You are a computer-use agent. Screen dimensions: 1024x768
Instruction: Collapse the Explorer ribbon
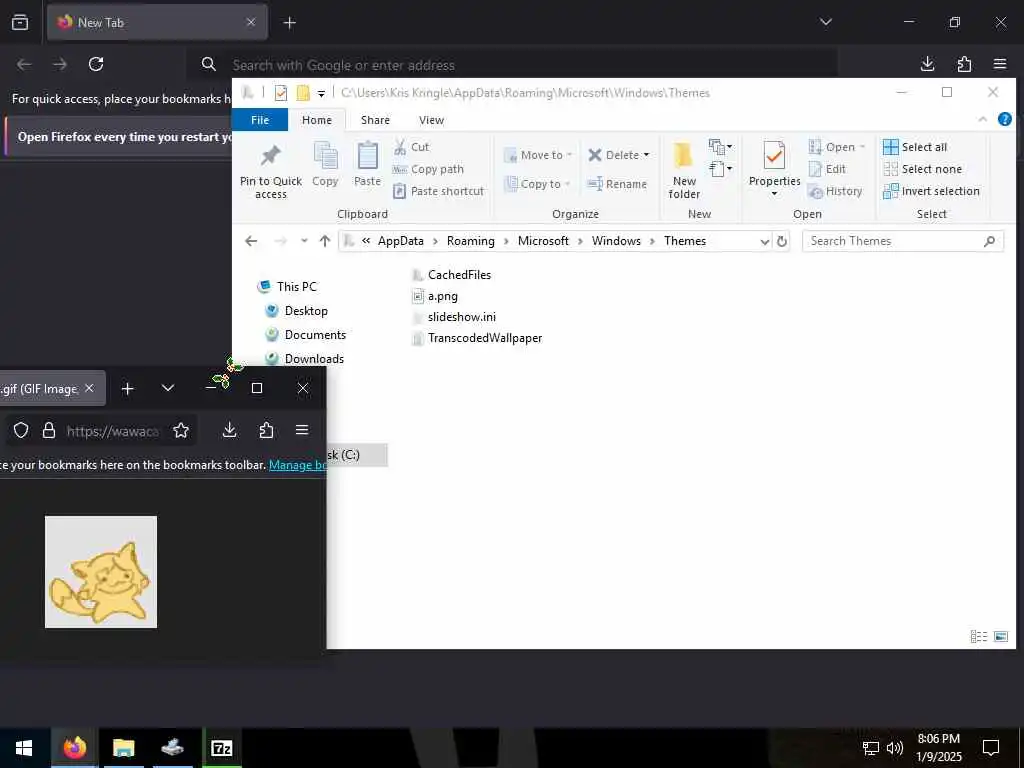(982, 119)
